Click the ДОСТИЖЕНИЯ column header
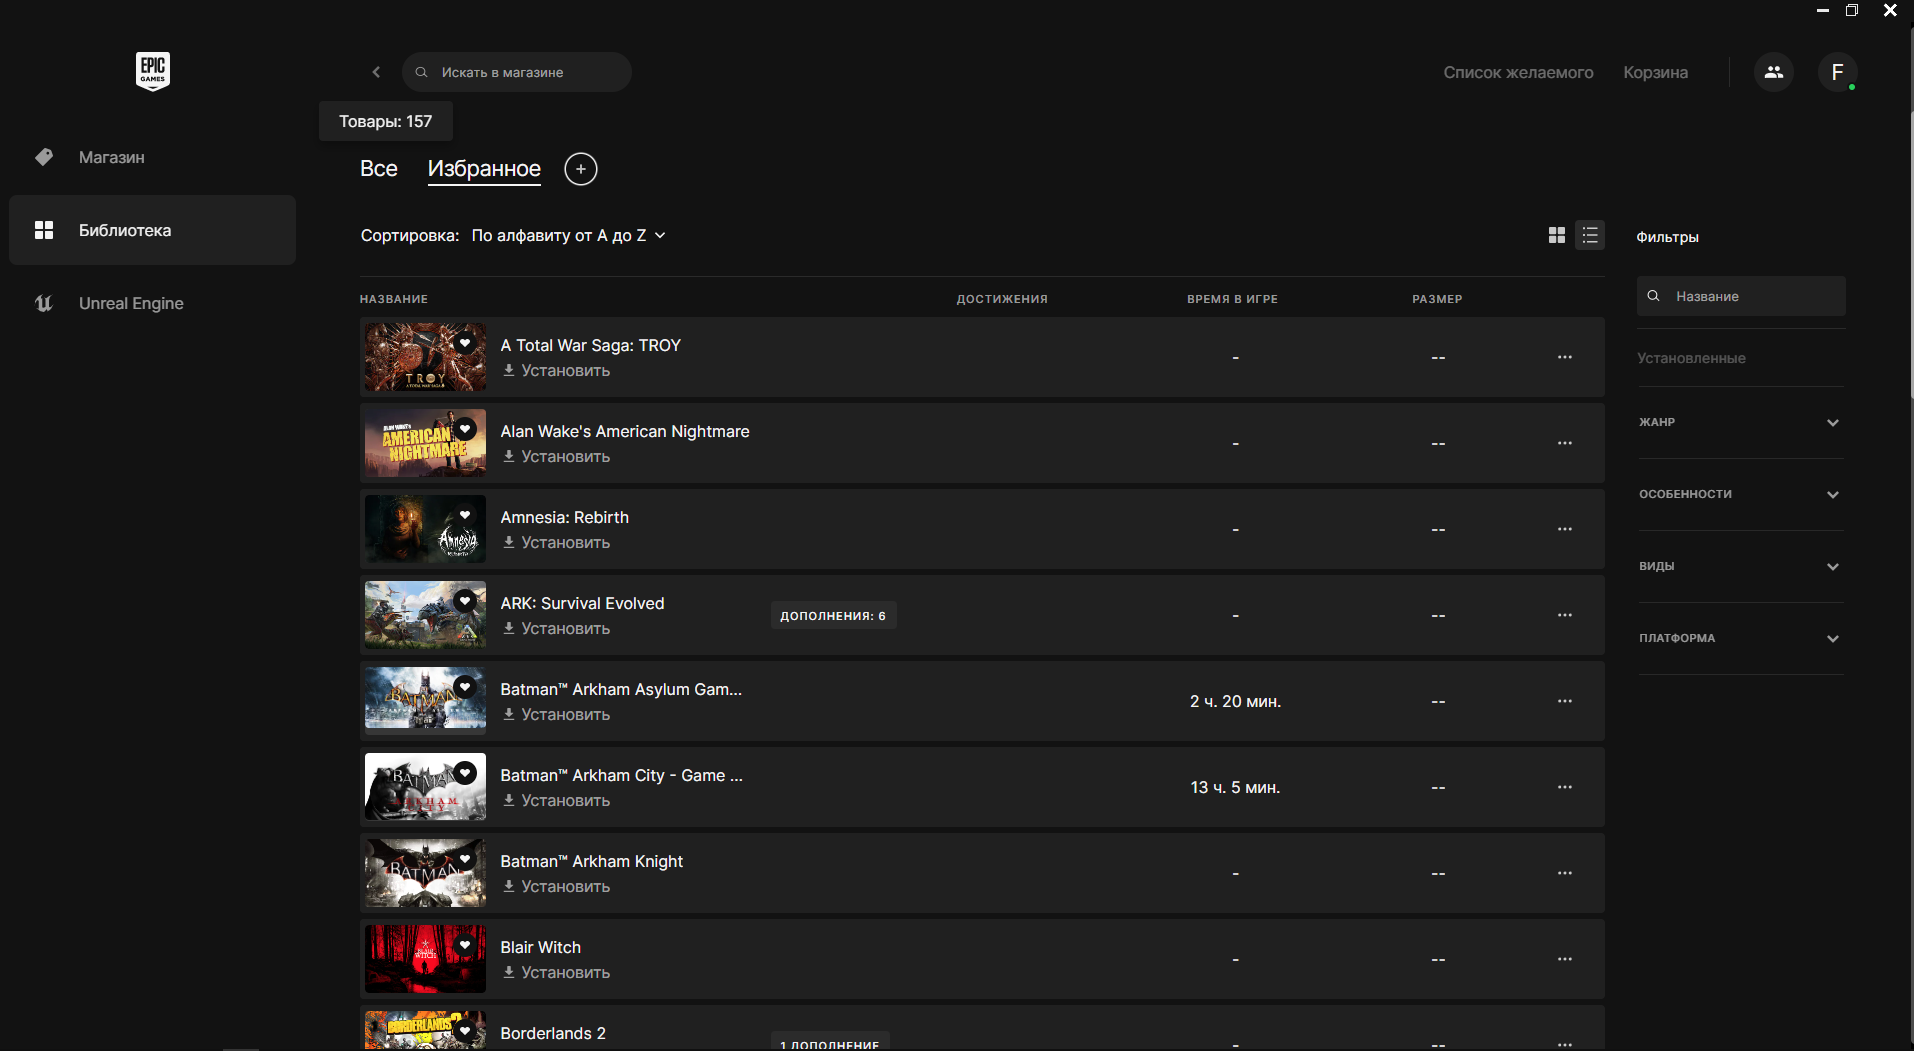The height and width of the screenshot is (1051, 1914). point(1002,299)
